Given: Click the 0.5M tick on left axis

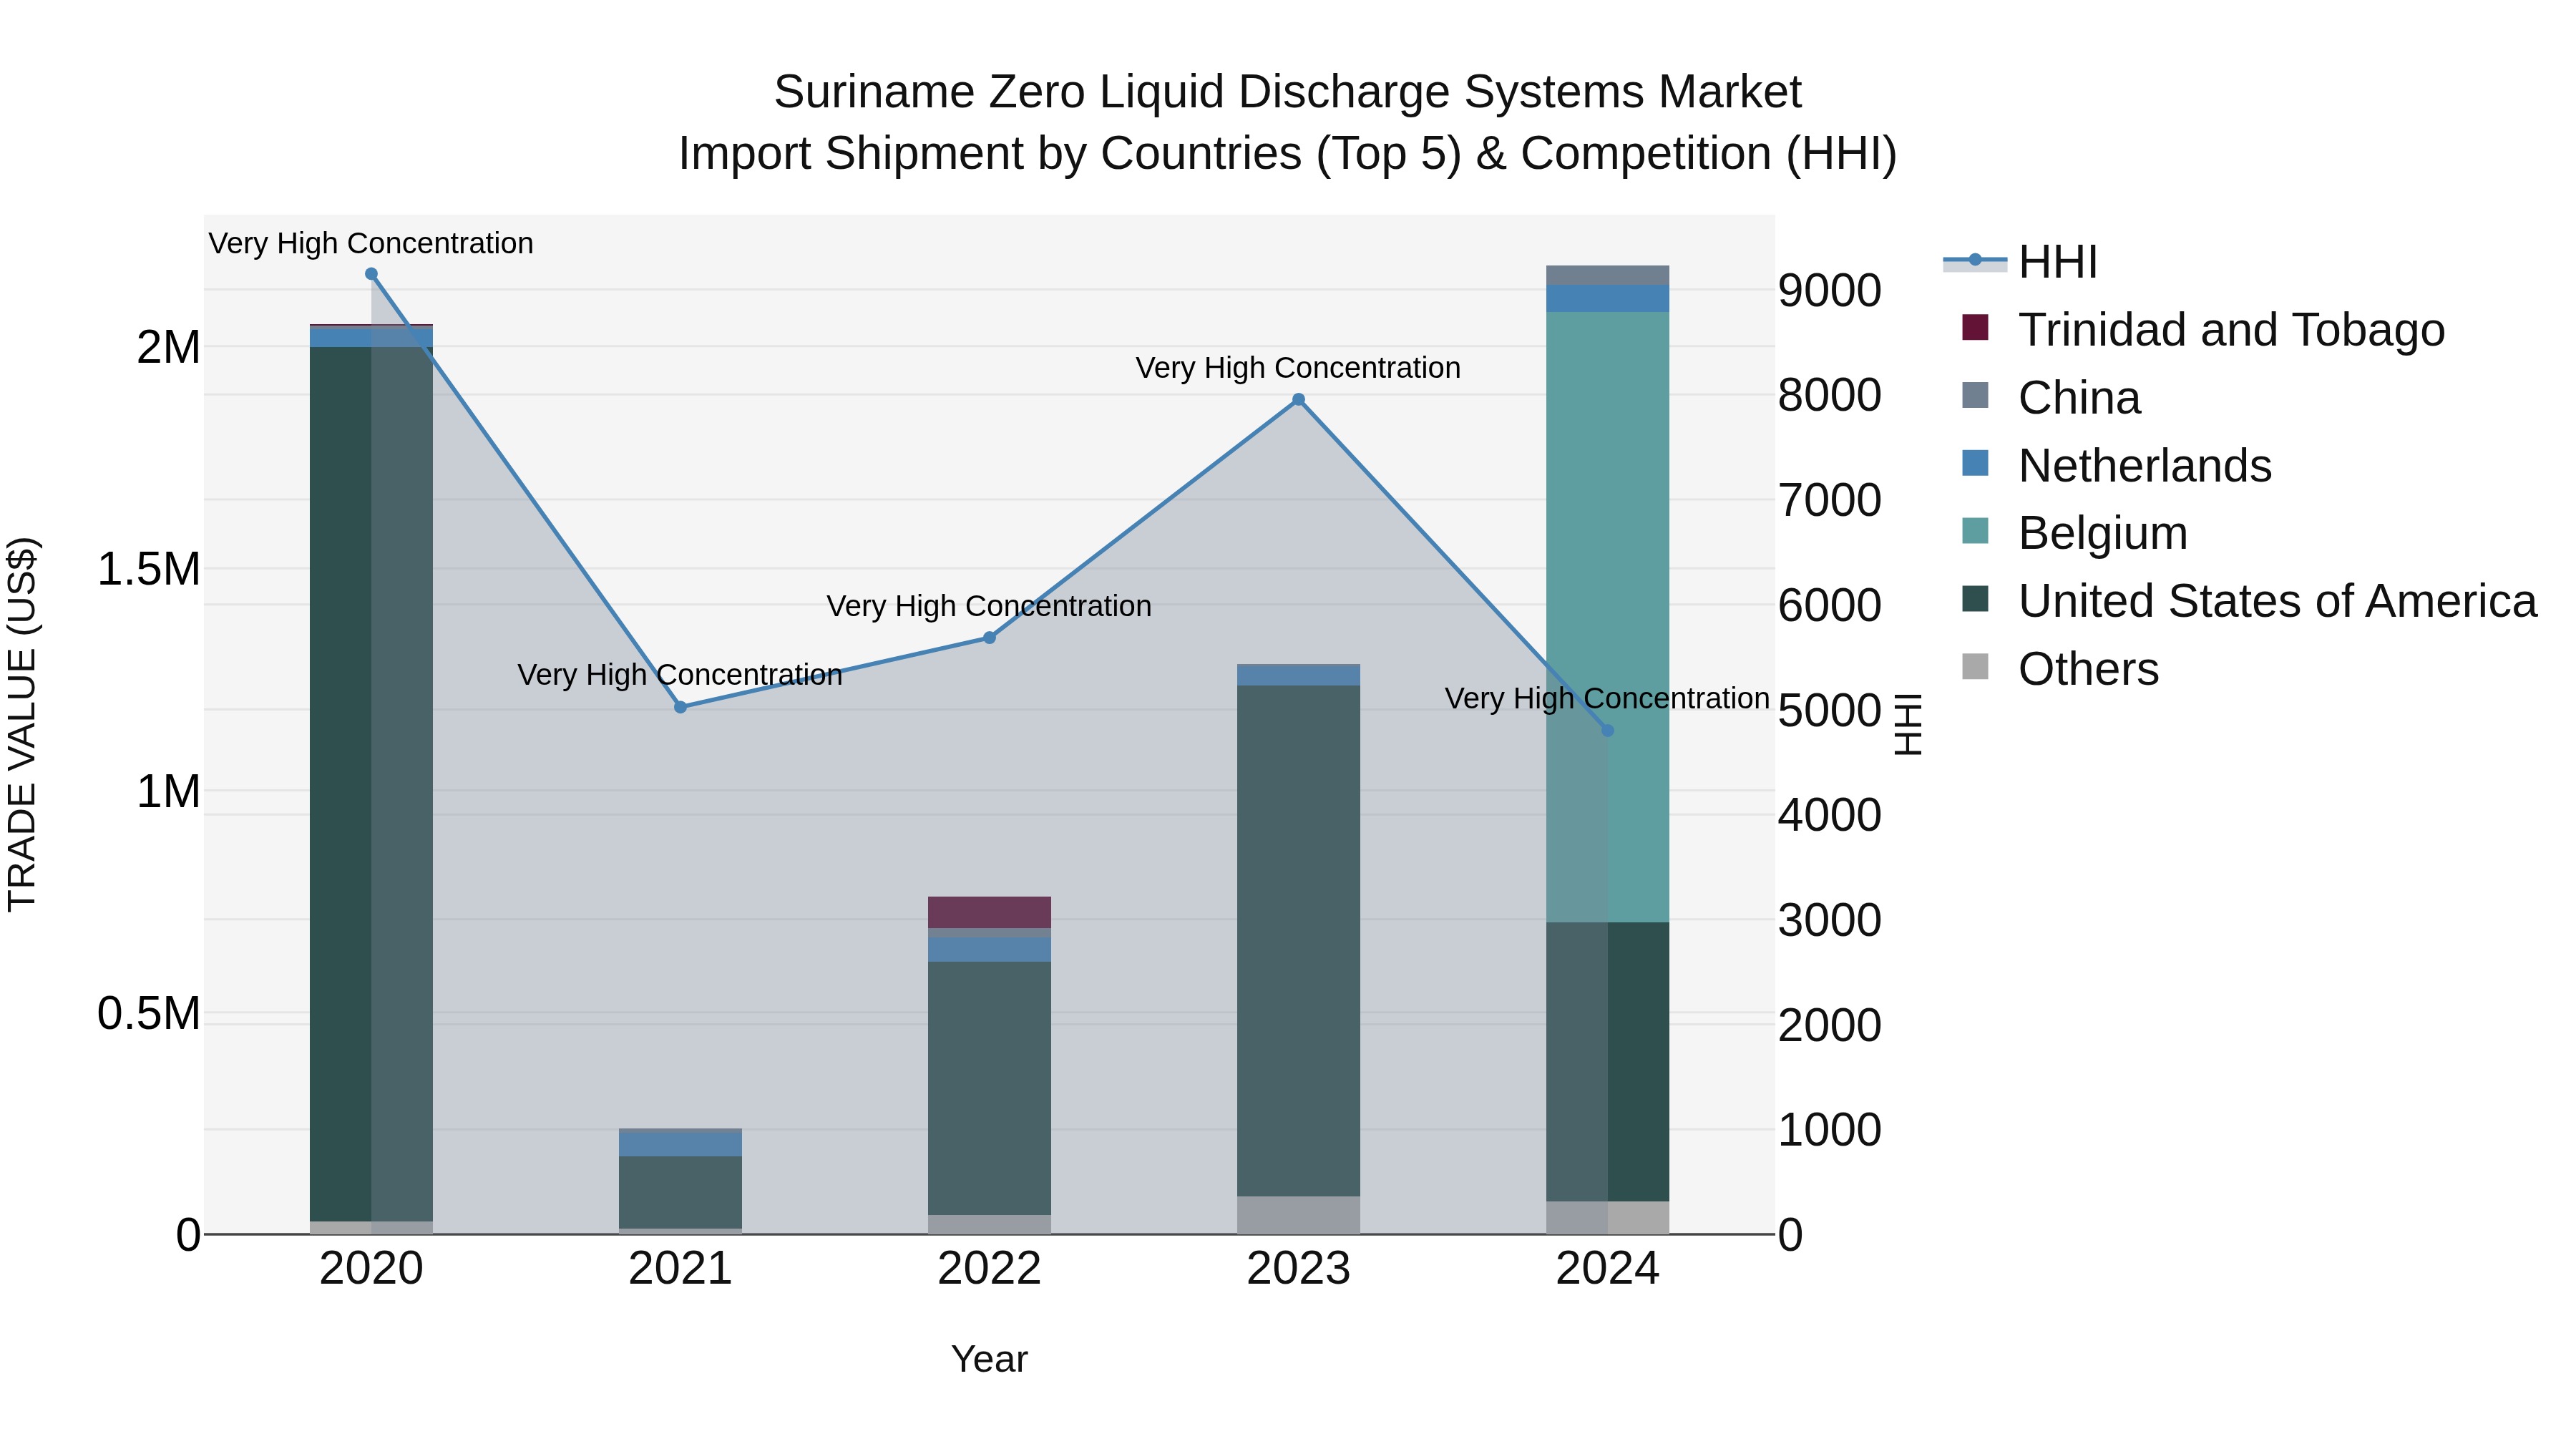Looking at the screenshot, I should [x=148, y=1014].
